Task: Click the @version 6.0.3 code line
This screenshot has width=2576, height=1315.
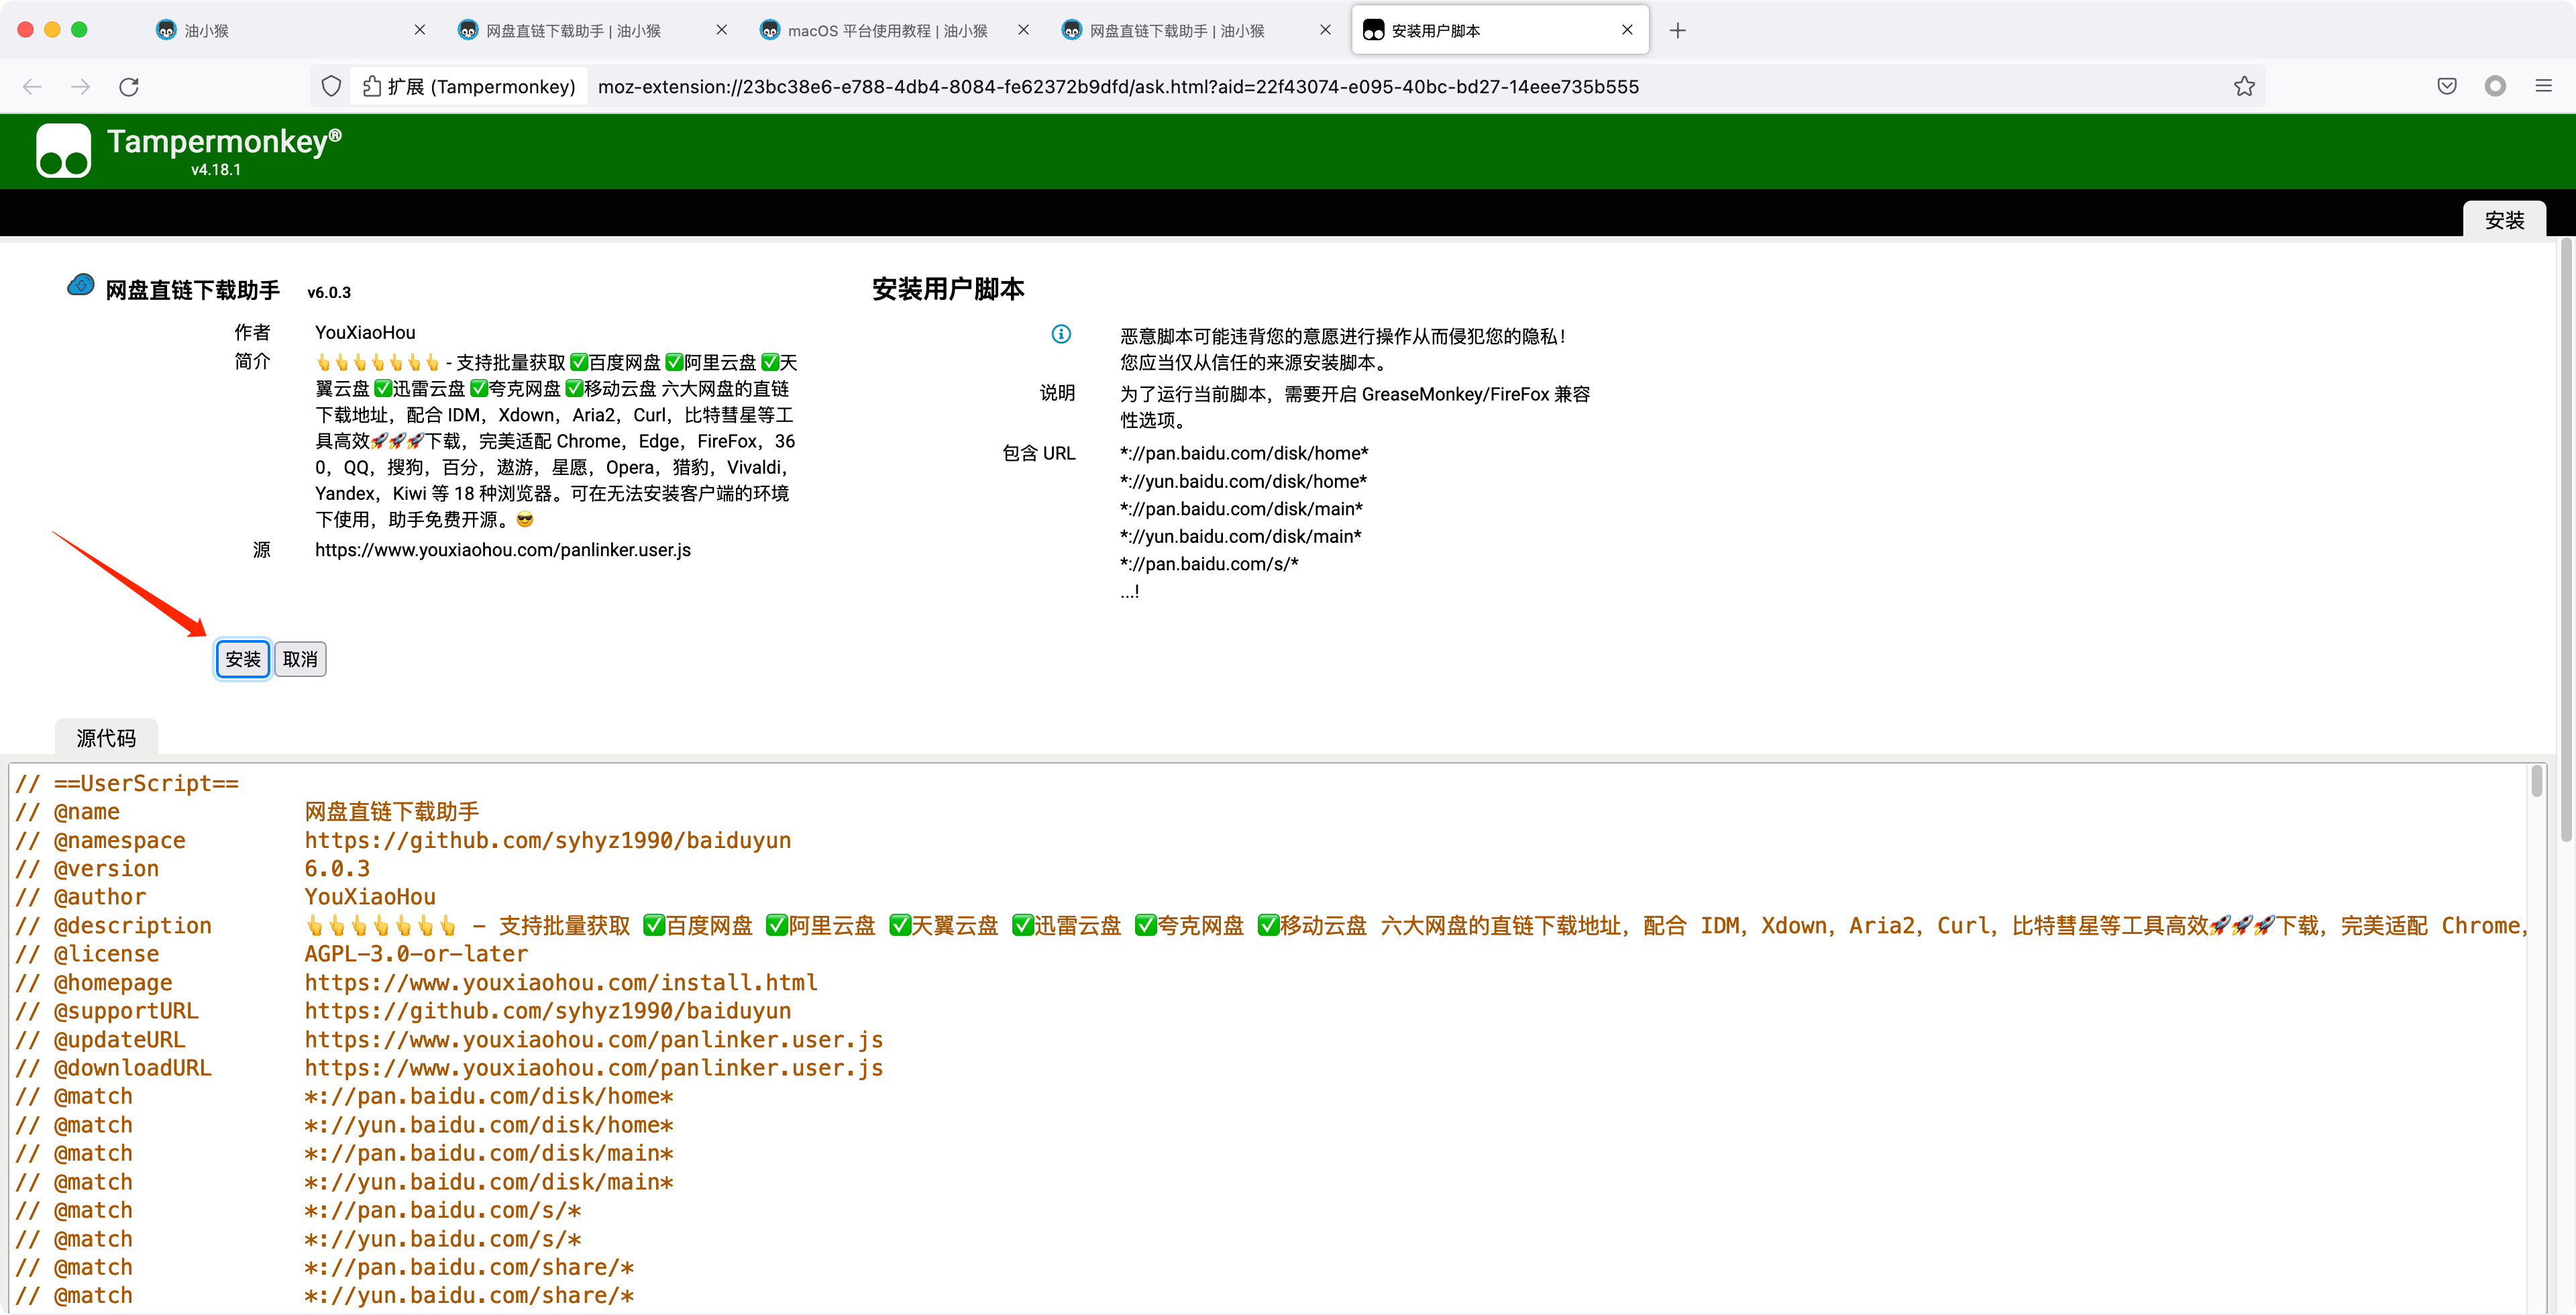Action: 192,868
